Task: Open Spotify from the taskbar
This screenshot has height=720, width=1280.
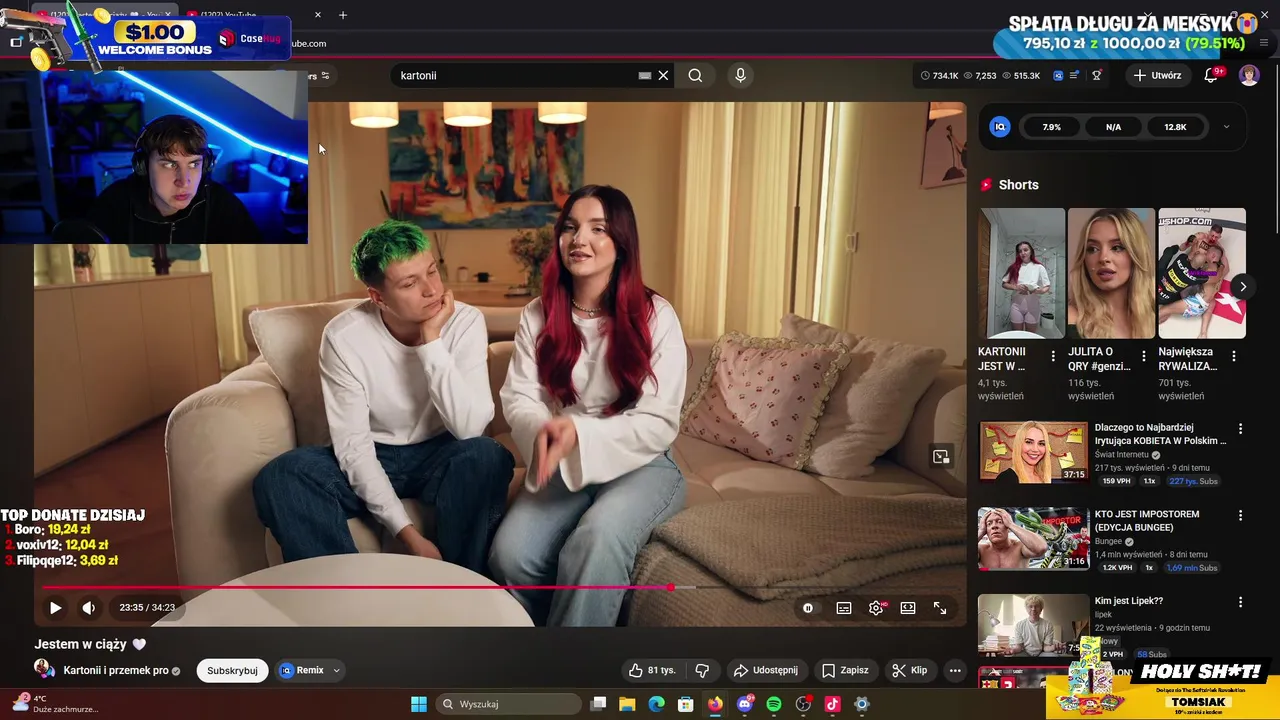Action: 774,704
